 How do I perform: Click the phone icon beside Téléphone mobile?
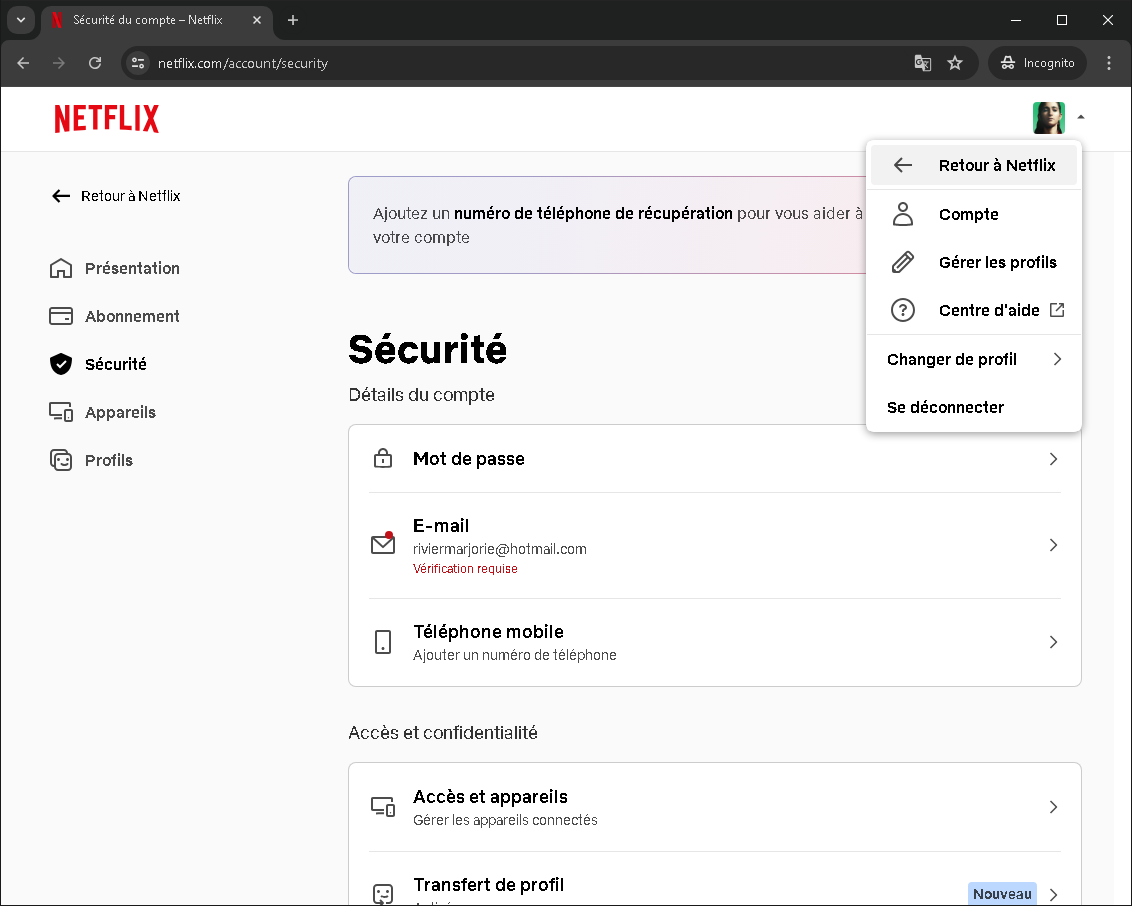tap(383, 642)
